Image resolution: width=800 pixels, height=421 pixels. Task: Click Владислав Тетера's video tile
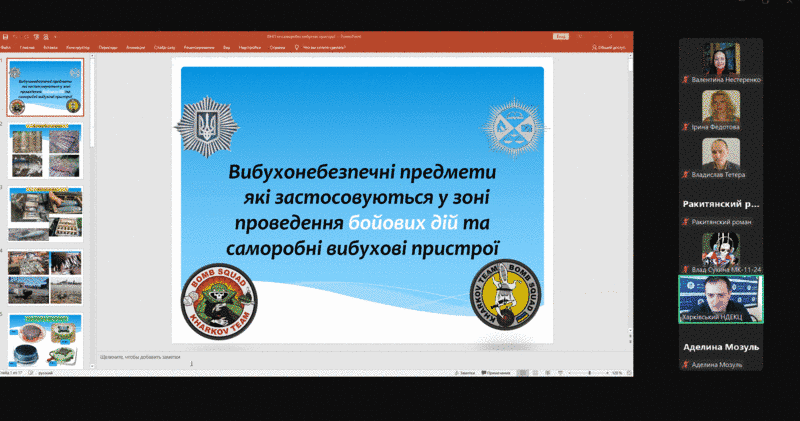pyautogui.click(x=721, y=157)
